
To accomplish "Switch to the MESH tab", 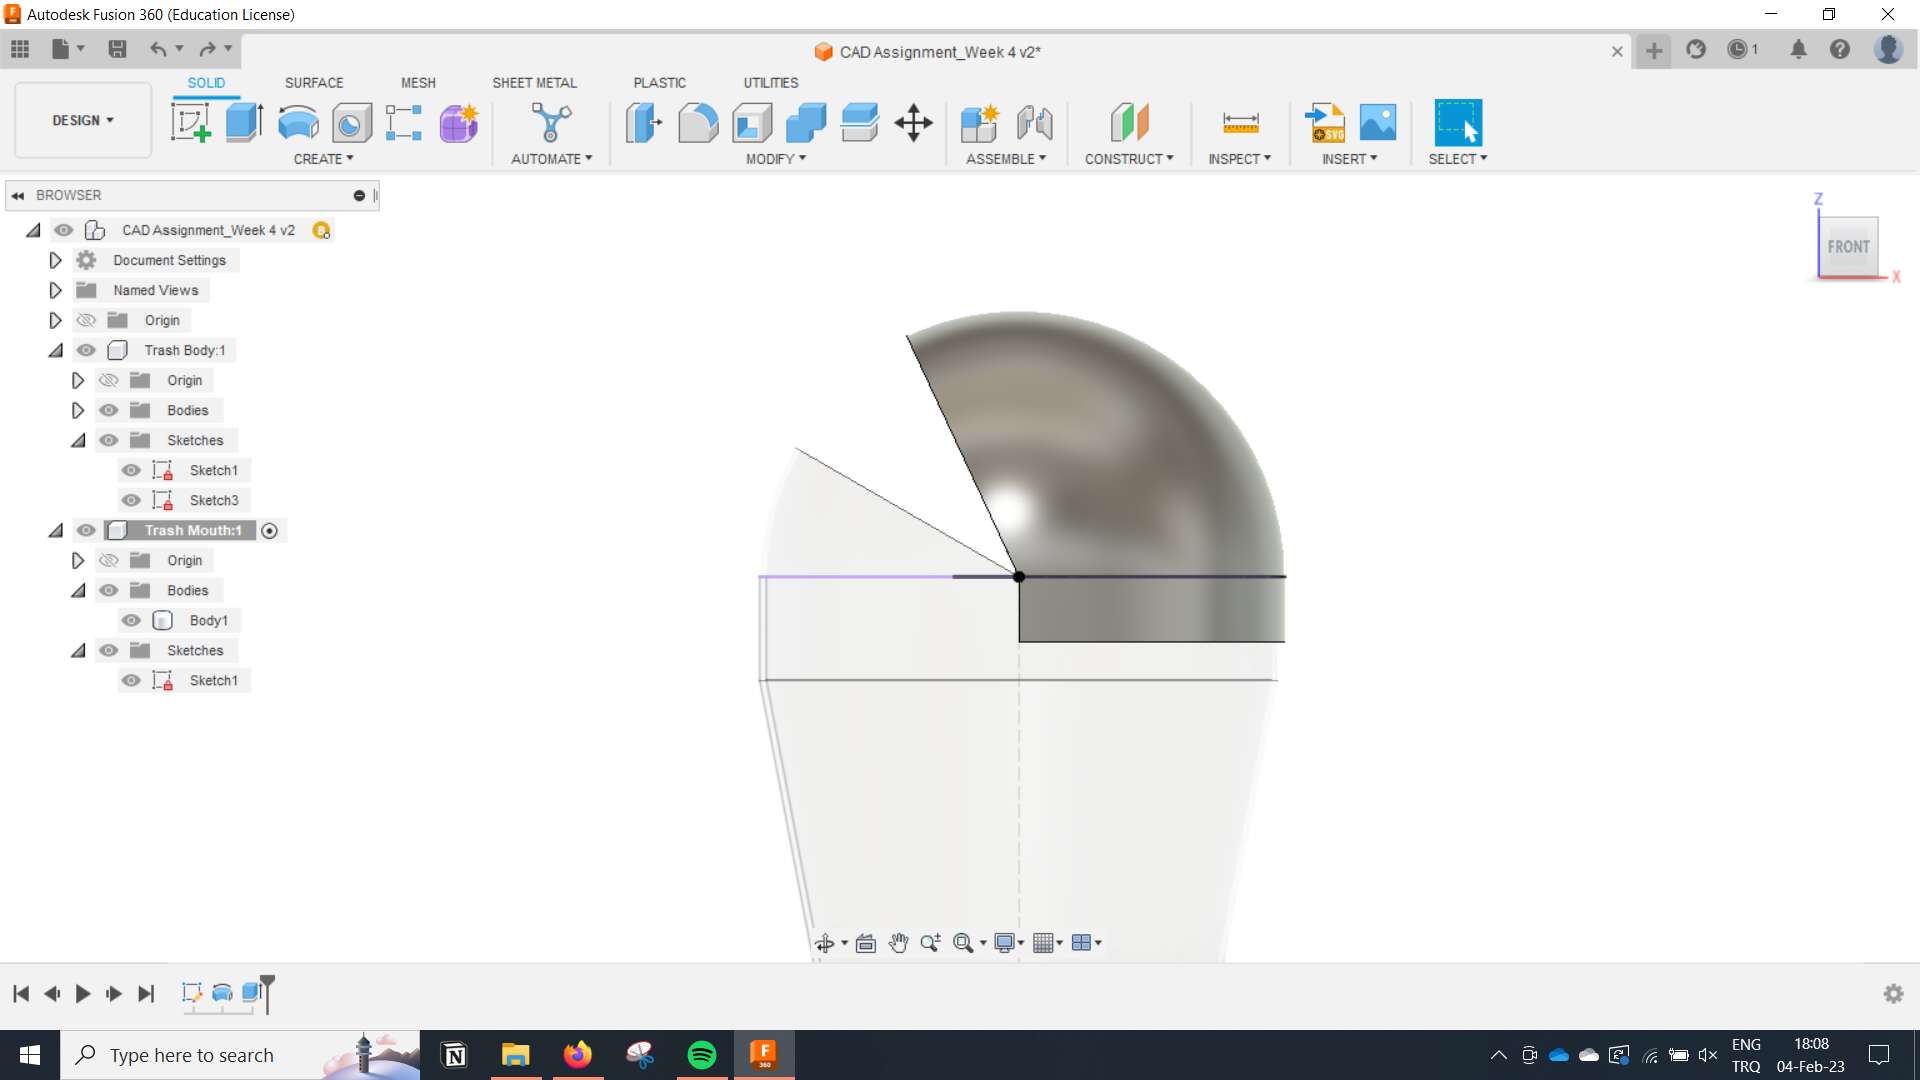I will [x=418, y=83].
